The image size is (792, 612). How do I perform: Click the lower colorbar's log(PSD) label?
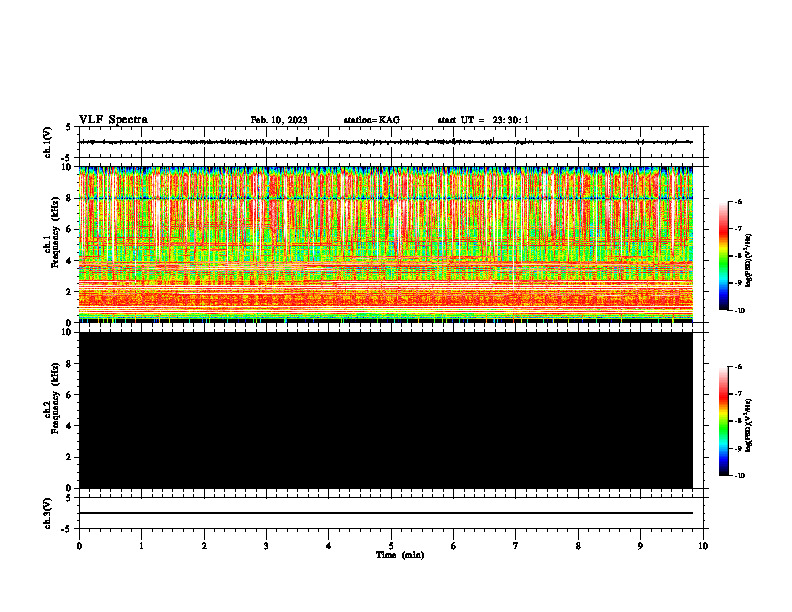(749, 425)
